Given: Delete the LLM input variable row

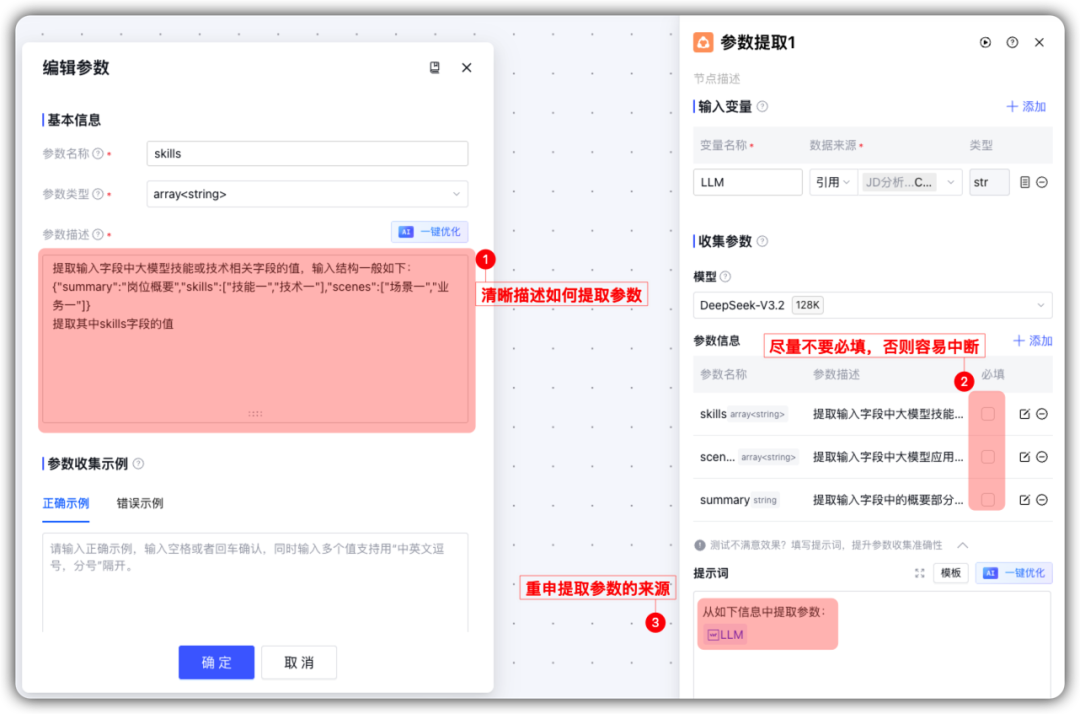Looking at the screenshot, I should pyautogui.click(x=1042, y=182).
